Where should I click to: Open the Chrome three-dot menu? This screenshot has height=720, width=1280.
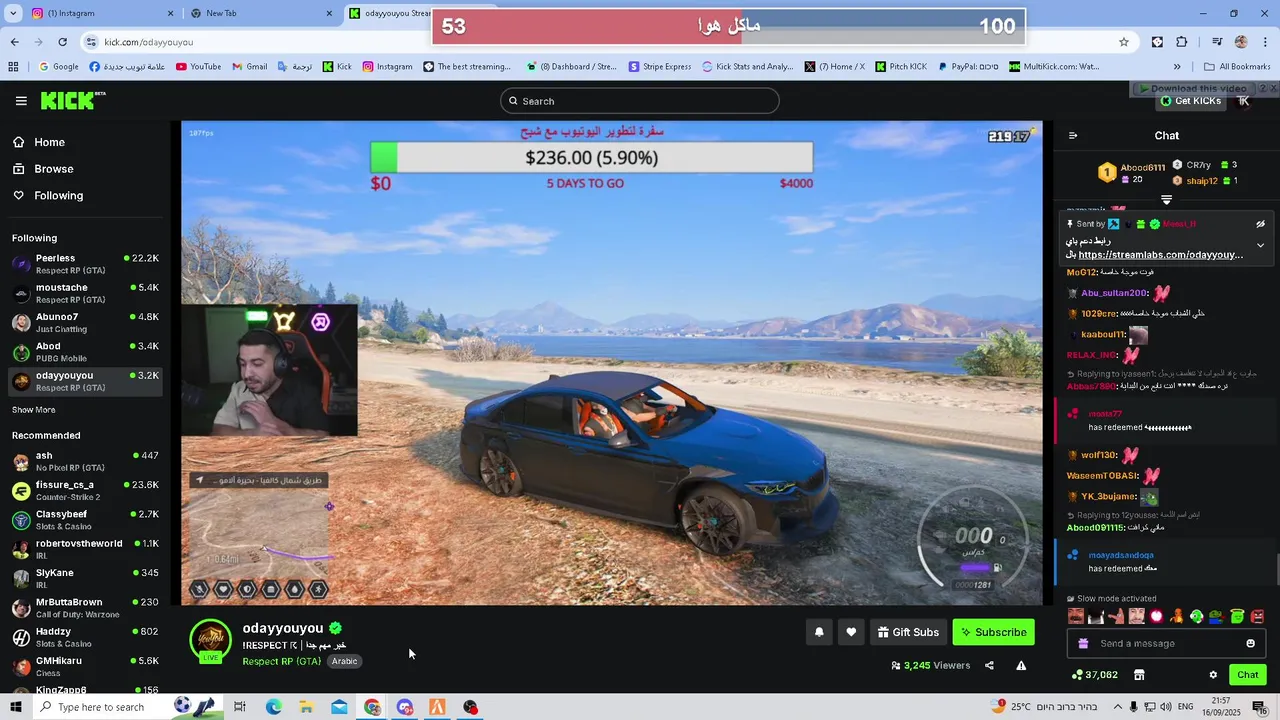coord(1265,42)
